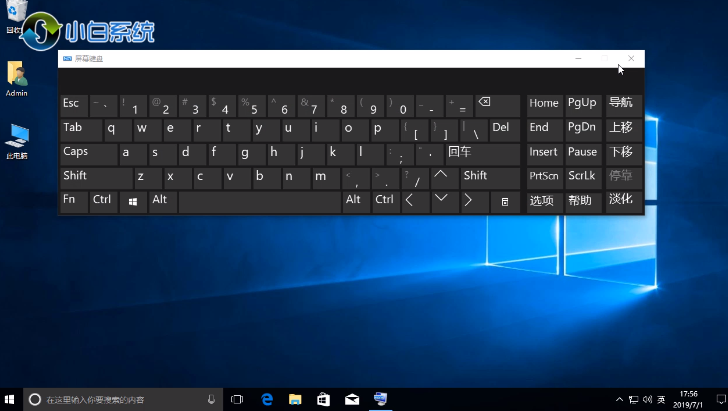Open the Admin desktop folder icon
Image resolution: width=728 pixels, height=411 pixels.
click(17, 79)
